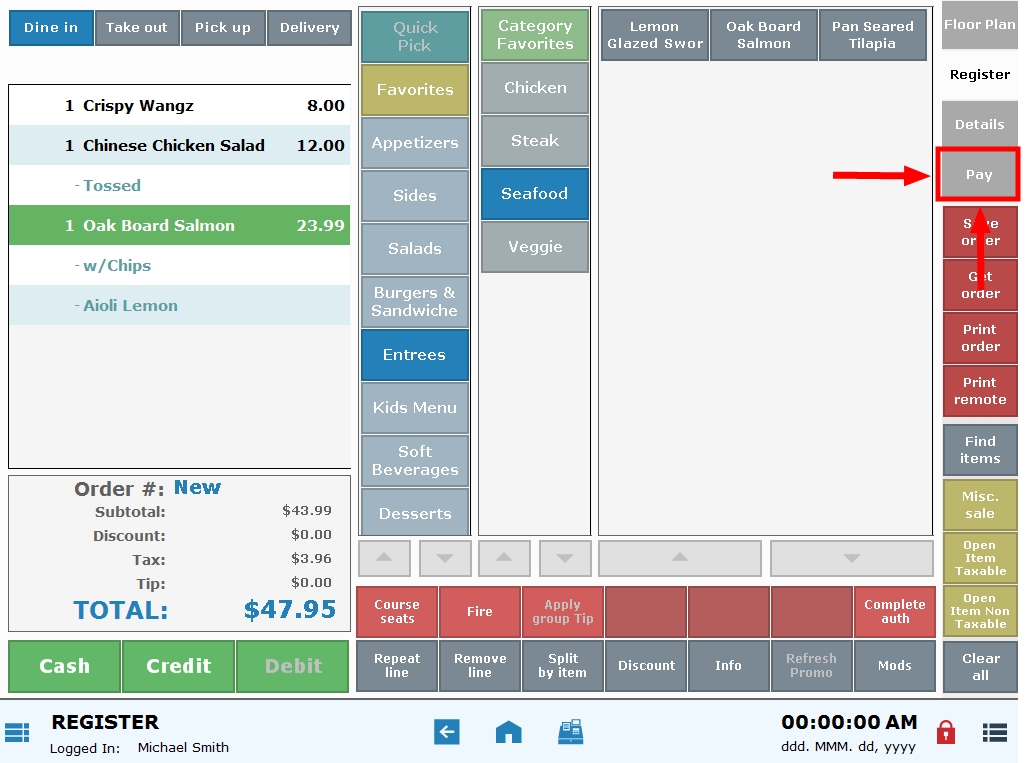Click the Info button
1035x763 pixels.
click(729, 666)
